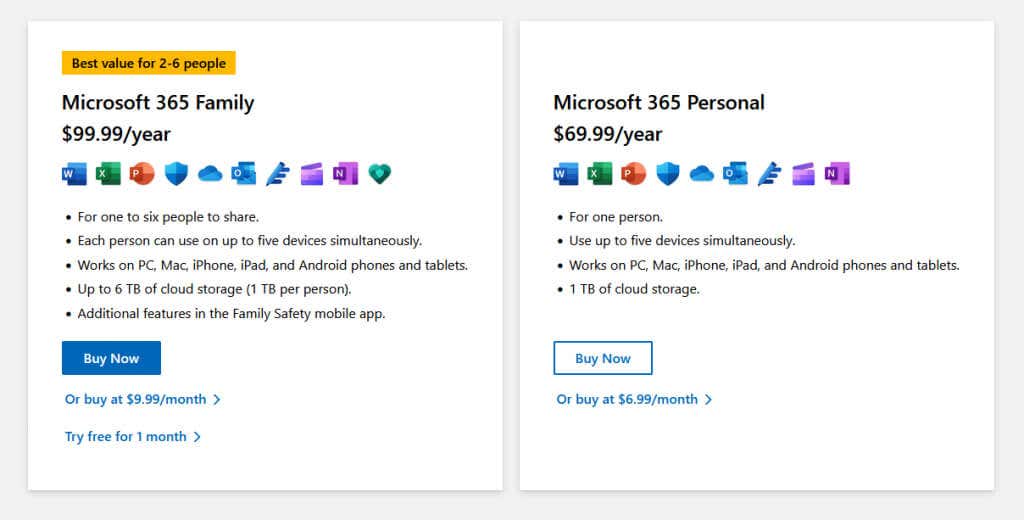Select the PowerPoint icon in the Family plan

point(142,174)
